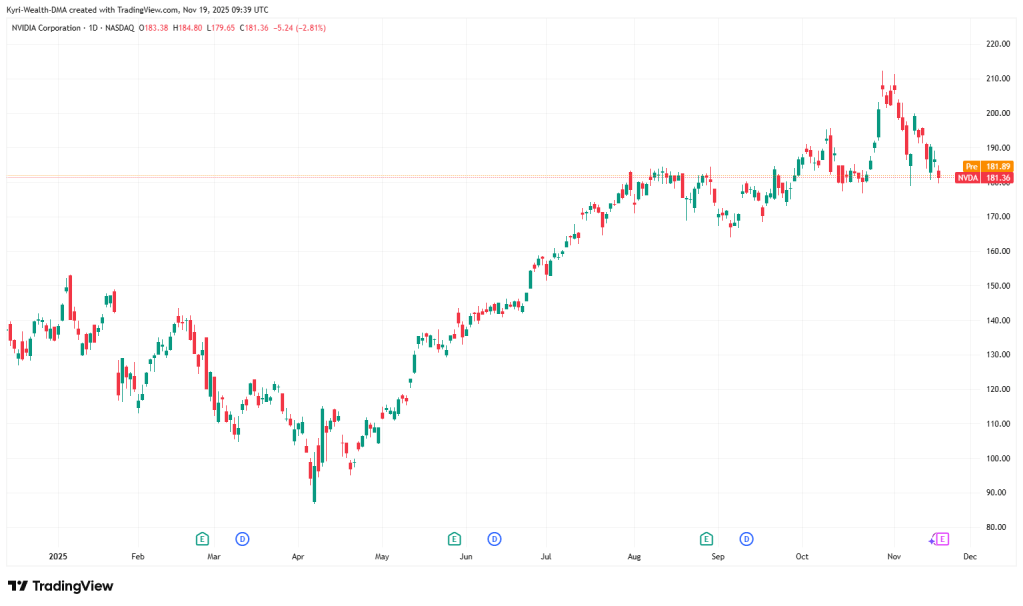Click the earnings marker before Mar
The image size is (1023, 606).
pyautogui.click(x=202, y=539)
